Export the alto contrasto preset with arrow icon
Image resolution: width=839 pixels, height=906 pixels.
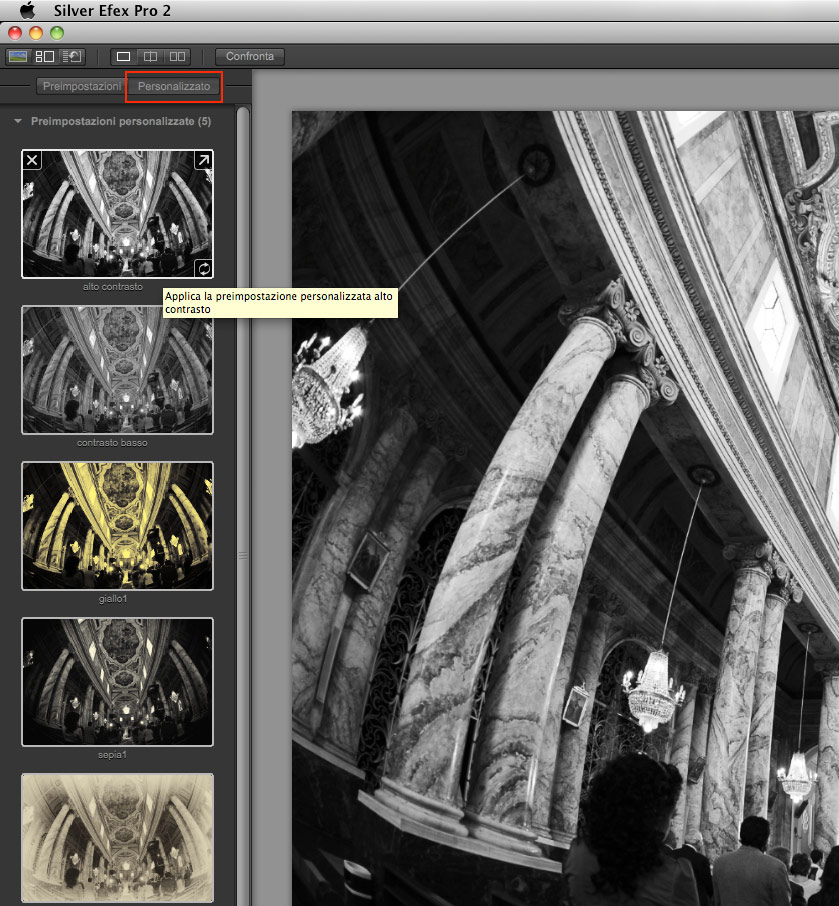point(203,160)
